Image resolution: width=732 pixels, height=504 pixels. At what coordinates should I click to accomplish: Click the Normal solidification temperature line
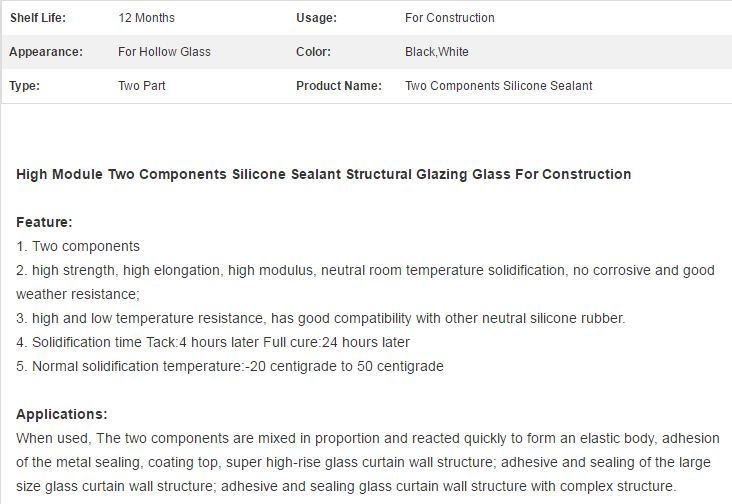(230, 366)
